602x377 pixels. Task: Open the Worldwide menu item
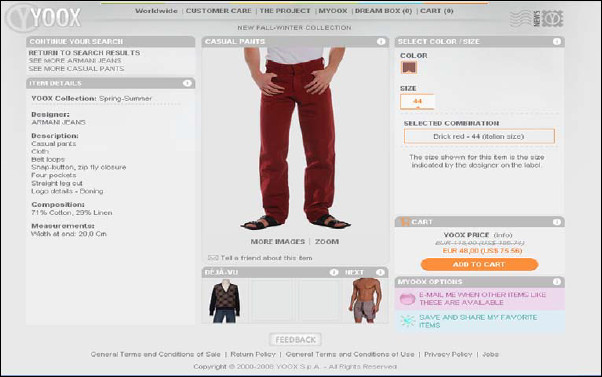pyautogui.click(x=156, y=11)
